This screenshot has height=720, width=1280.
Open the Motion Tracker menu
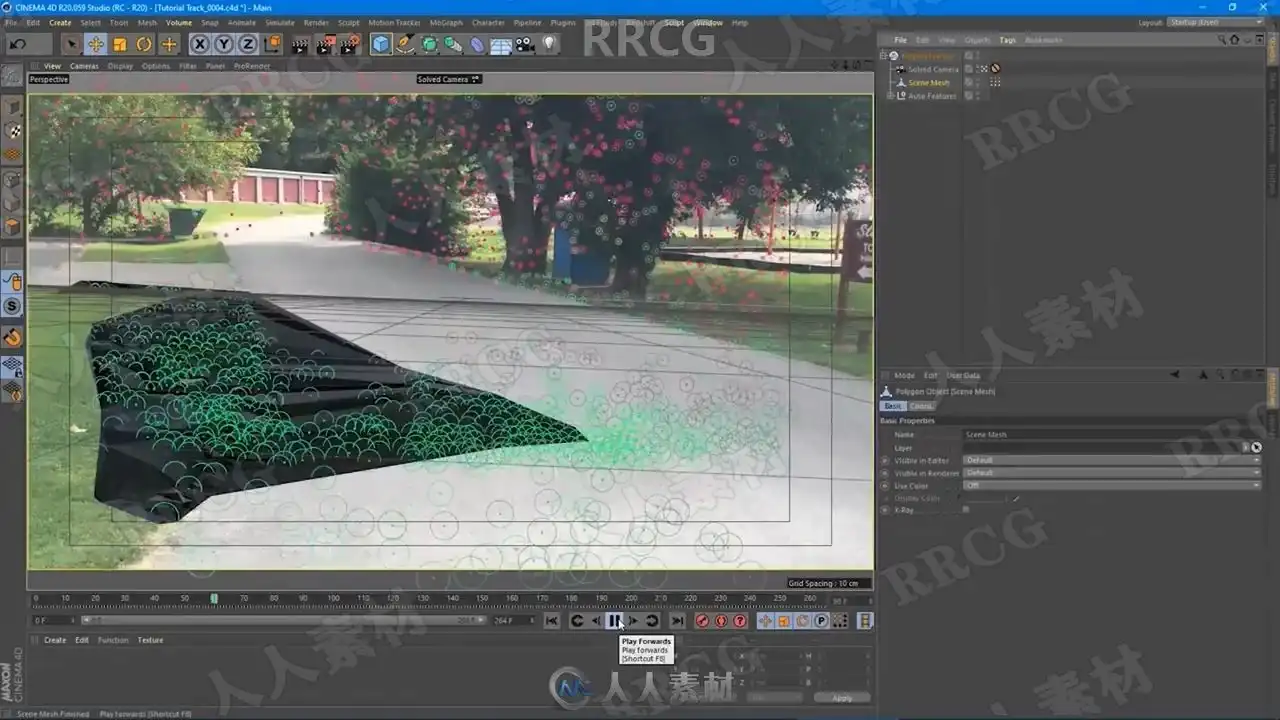tap(394, 22)
